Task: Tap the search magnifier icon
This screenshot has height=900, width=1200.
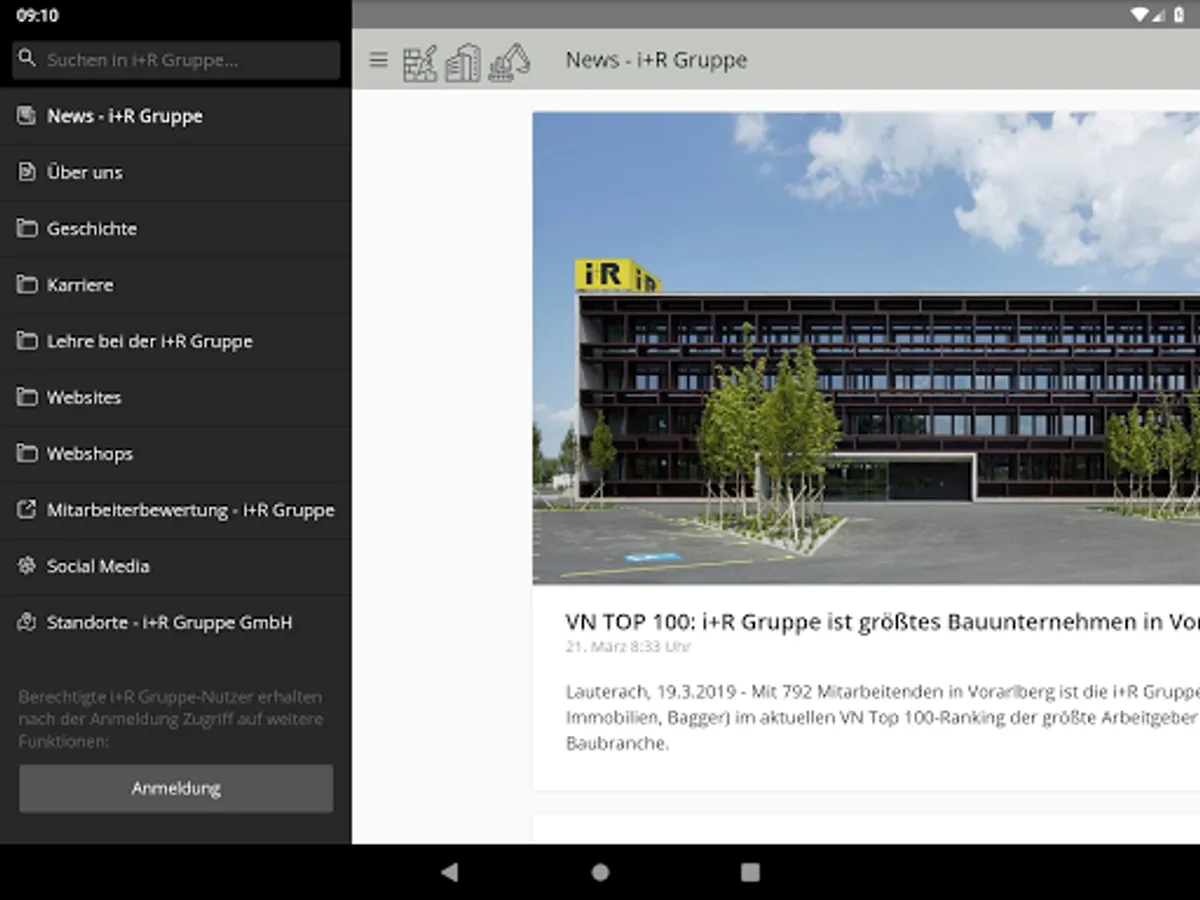Action: 27,60
